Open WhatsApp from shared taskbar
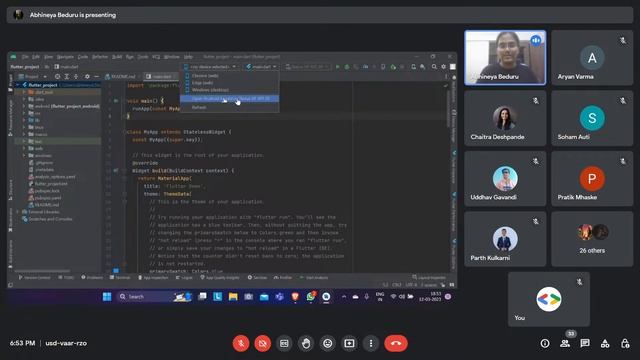The height and width of the screenshot is (360, 640). tap(311, 297)
